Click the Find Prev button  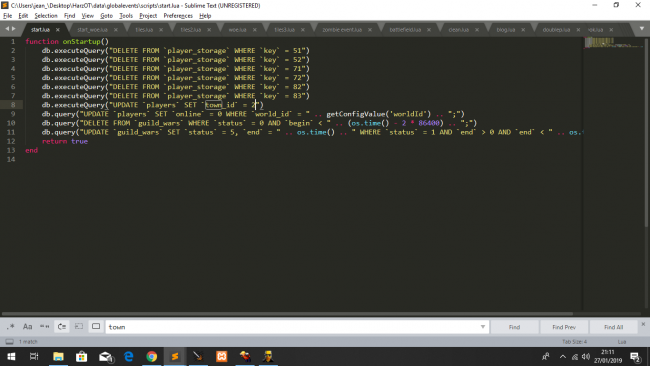click(564, 327)
